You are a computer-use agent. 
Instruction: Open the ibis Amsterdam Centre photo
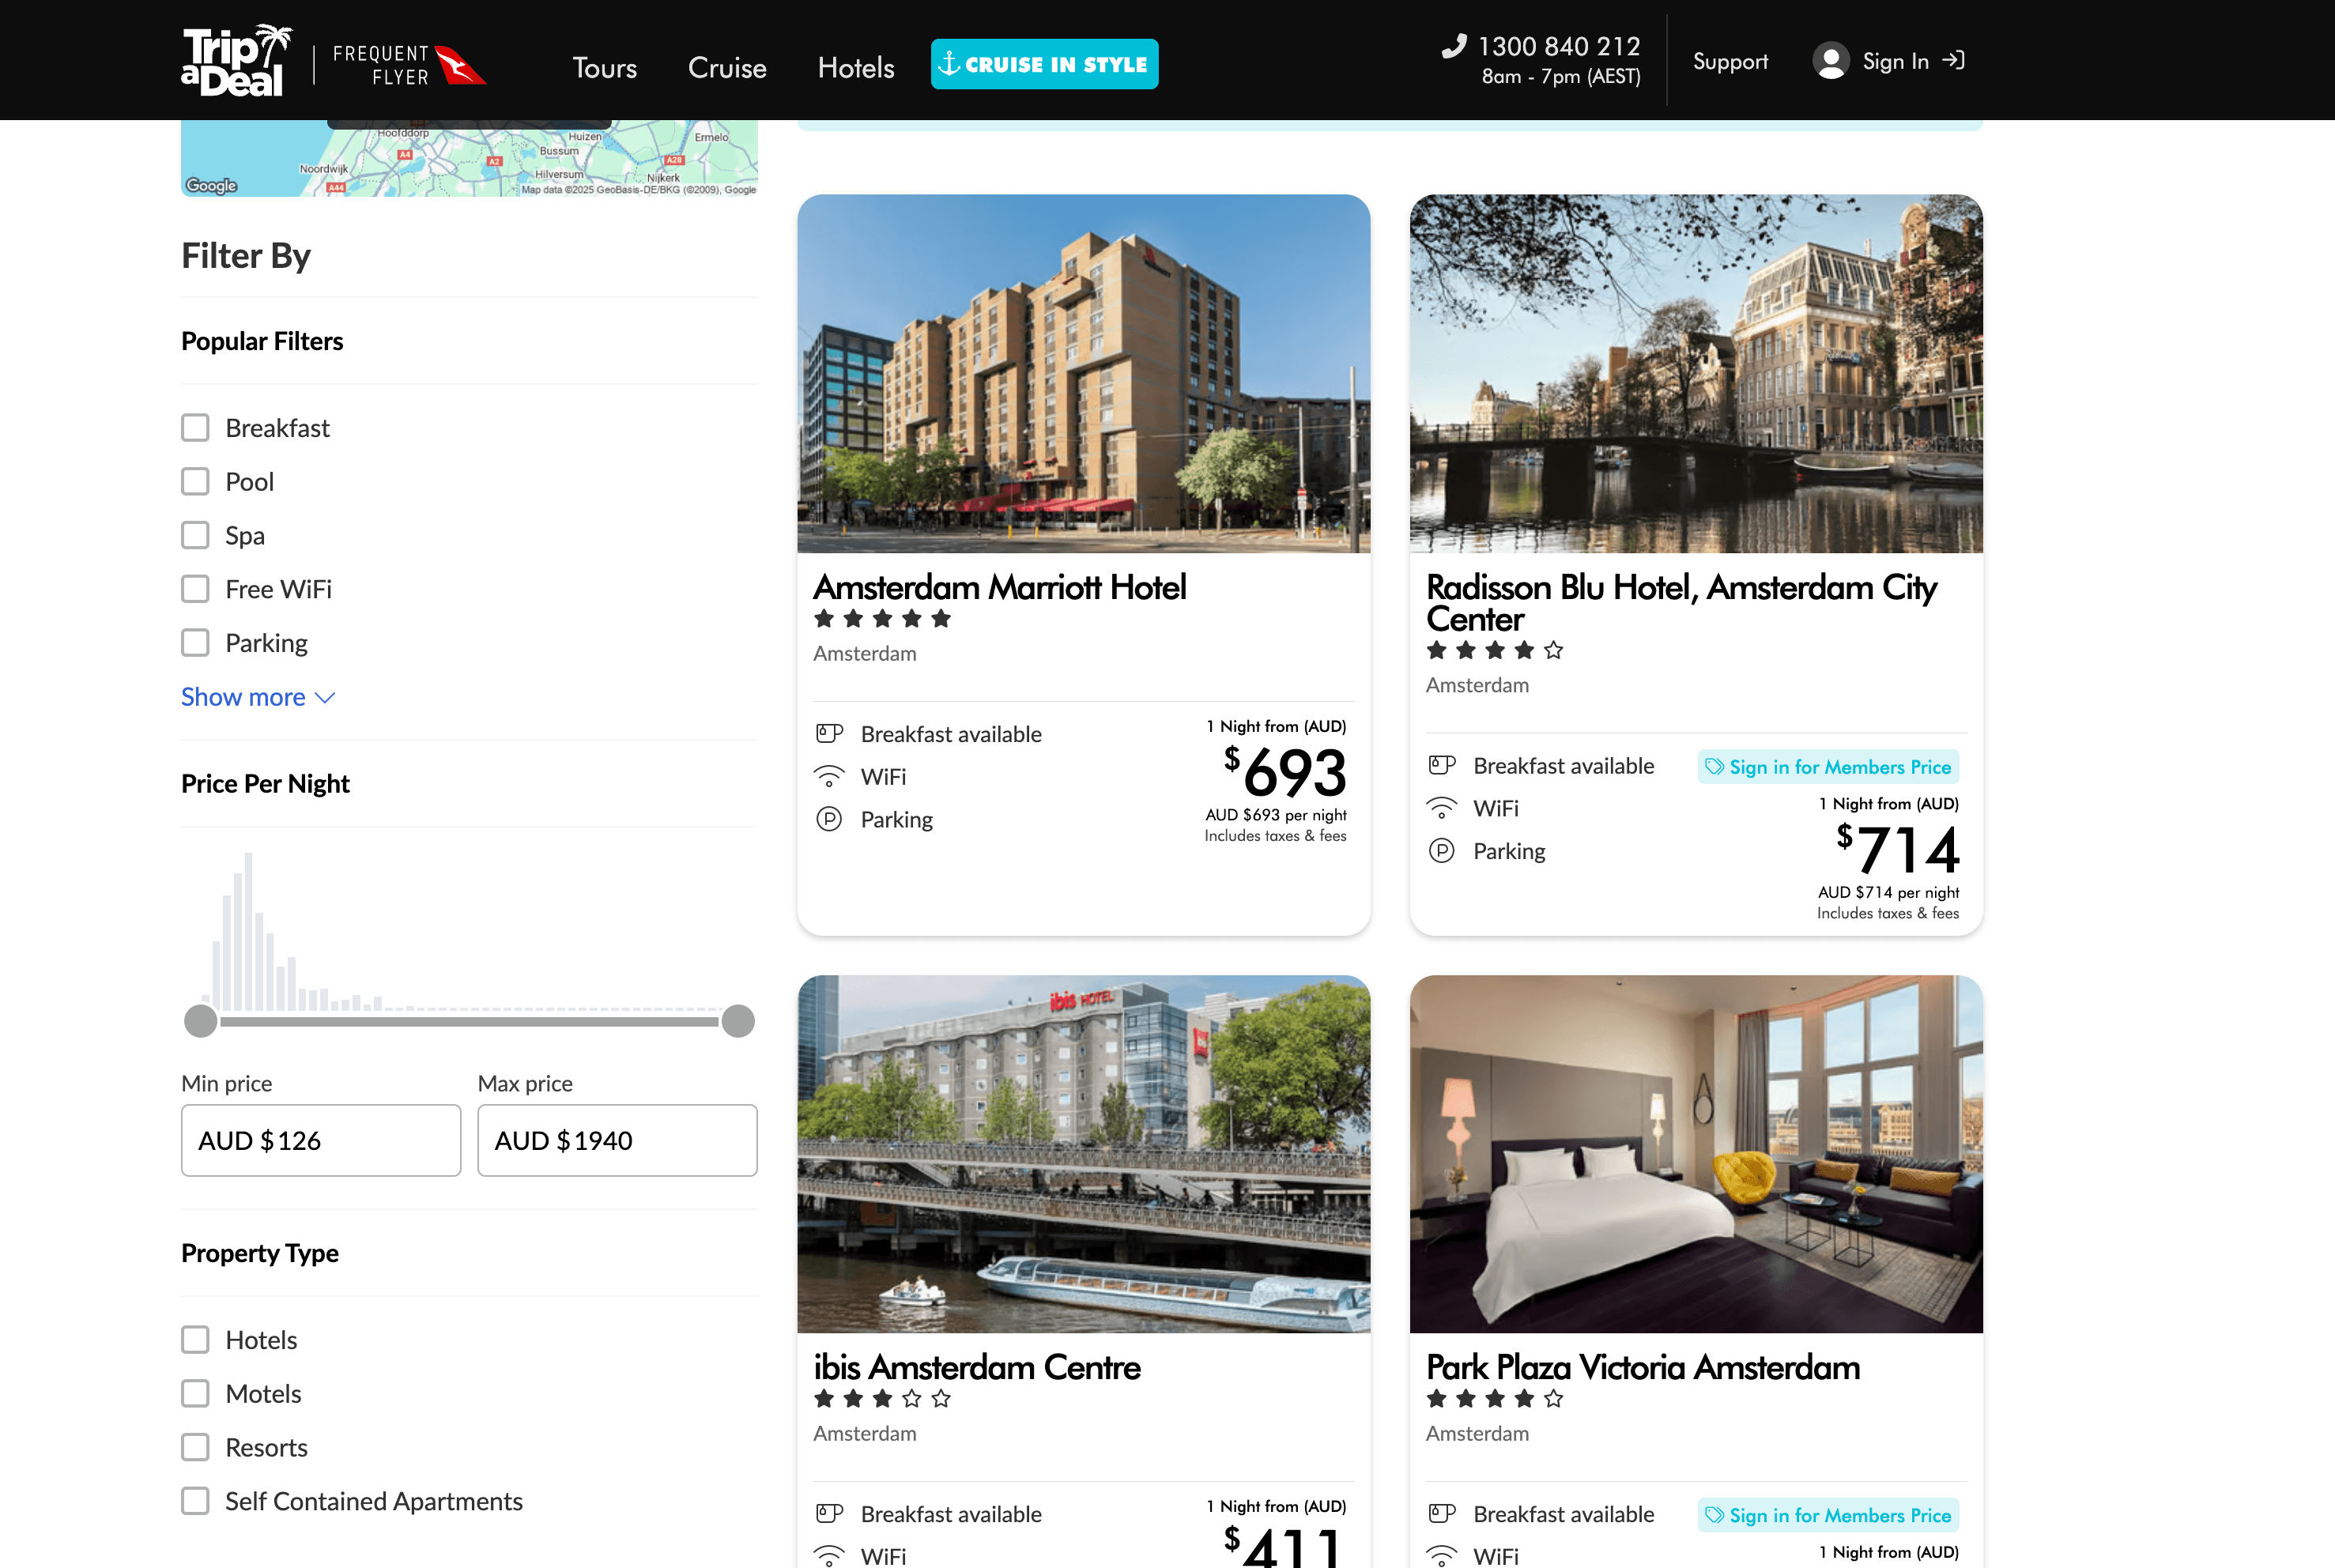[1083, 1154]
